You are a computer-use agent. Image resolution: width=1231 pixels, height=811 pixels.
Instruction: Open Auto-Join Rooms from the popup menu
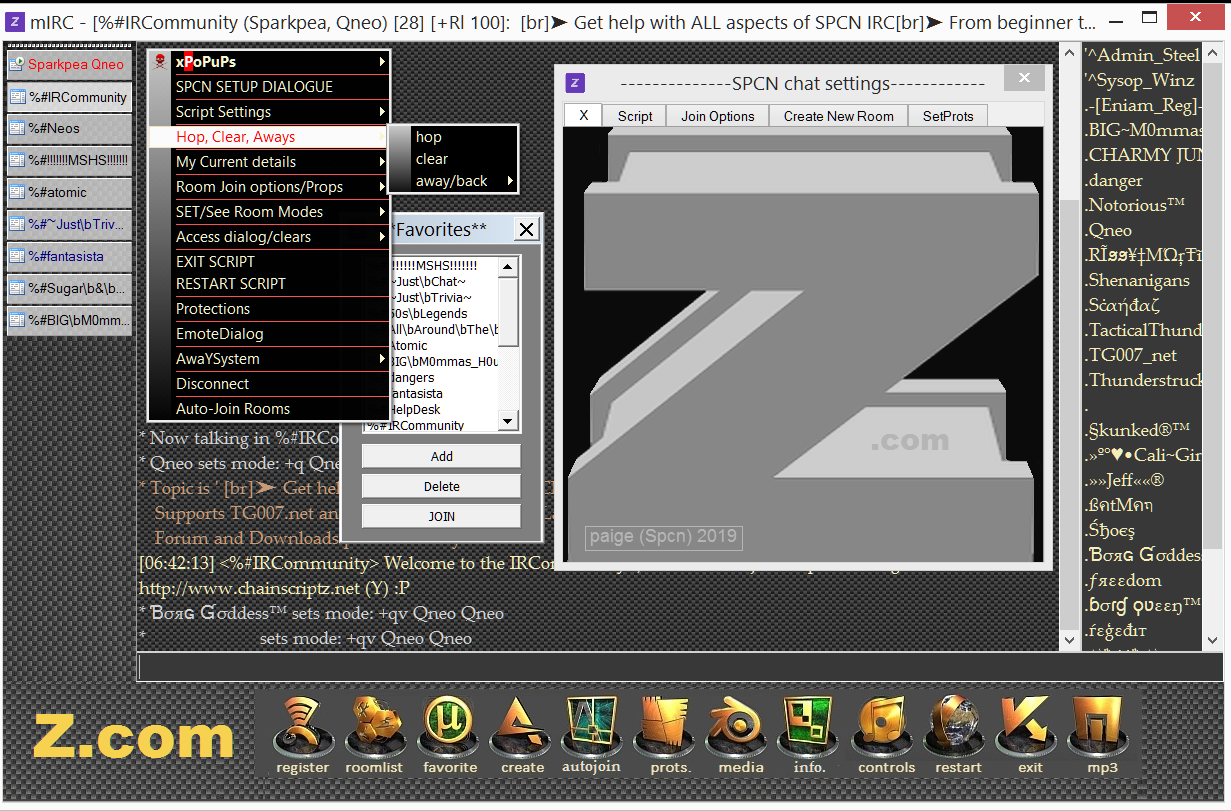point(268,409)
